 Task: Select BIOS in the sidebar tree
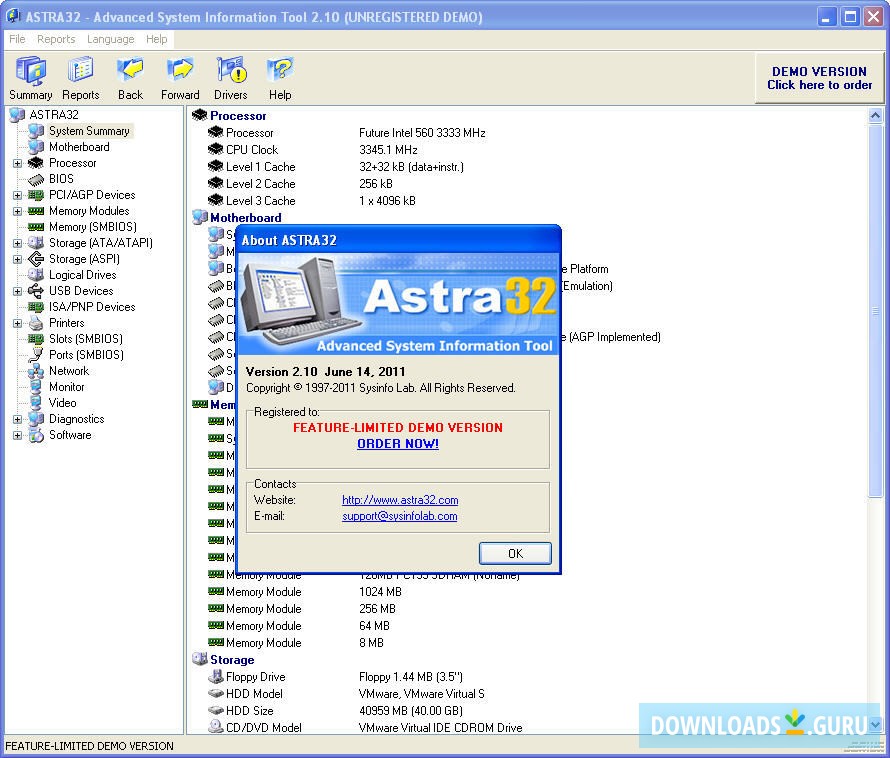tap(61, 178)
